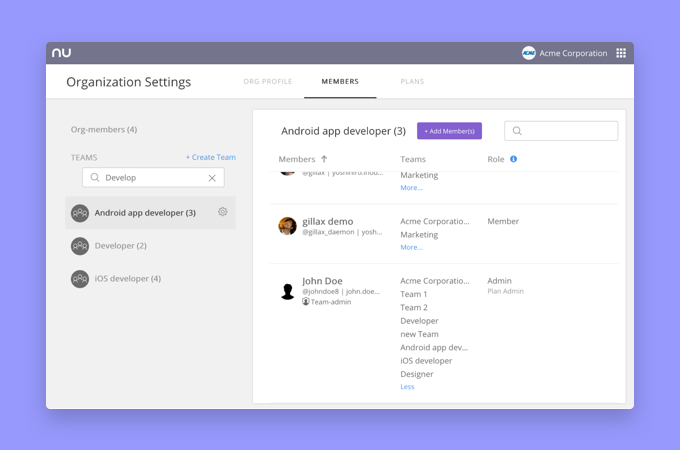Sort members using the arrow icon
The height and width of the screenshot is (450, 680).
324,159
